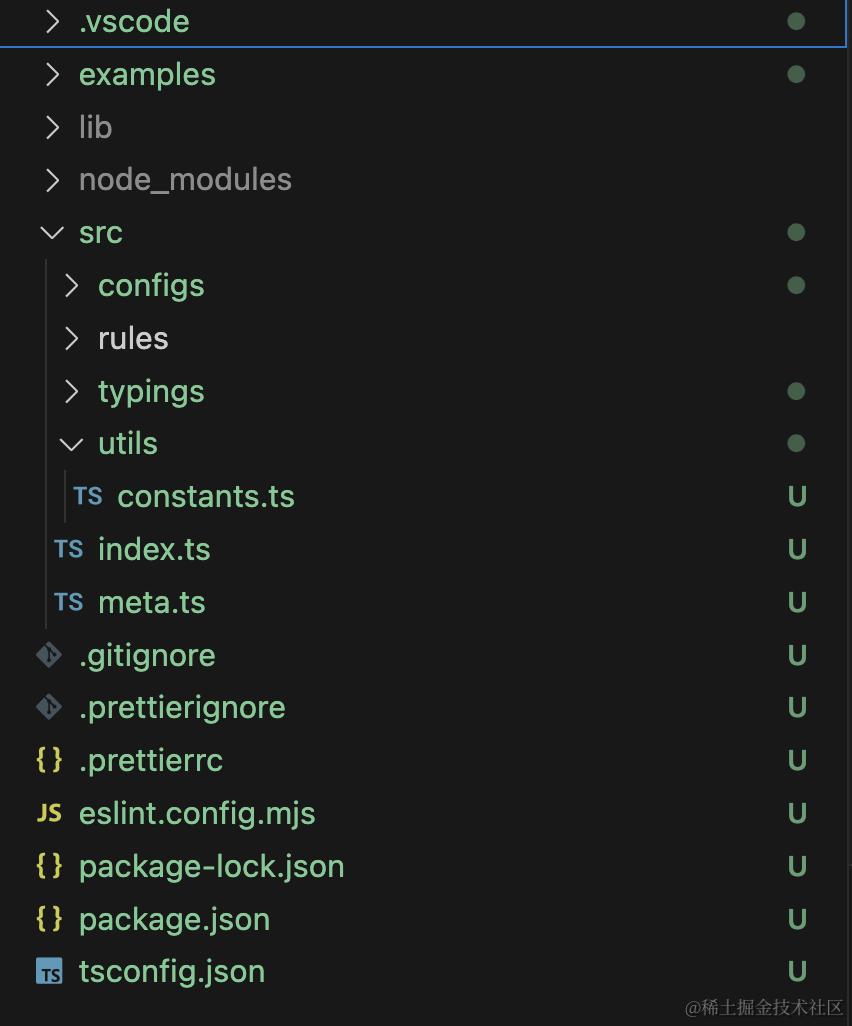Select the rules folder
Viewport: 852px width, 1026px height.
click(x=133, y=338)
